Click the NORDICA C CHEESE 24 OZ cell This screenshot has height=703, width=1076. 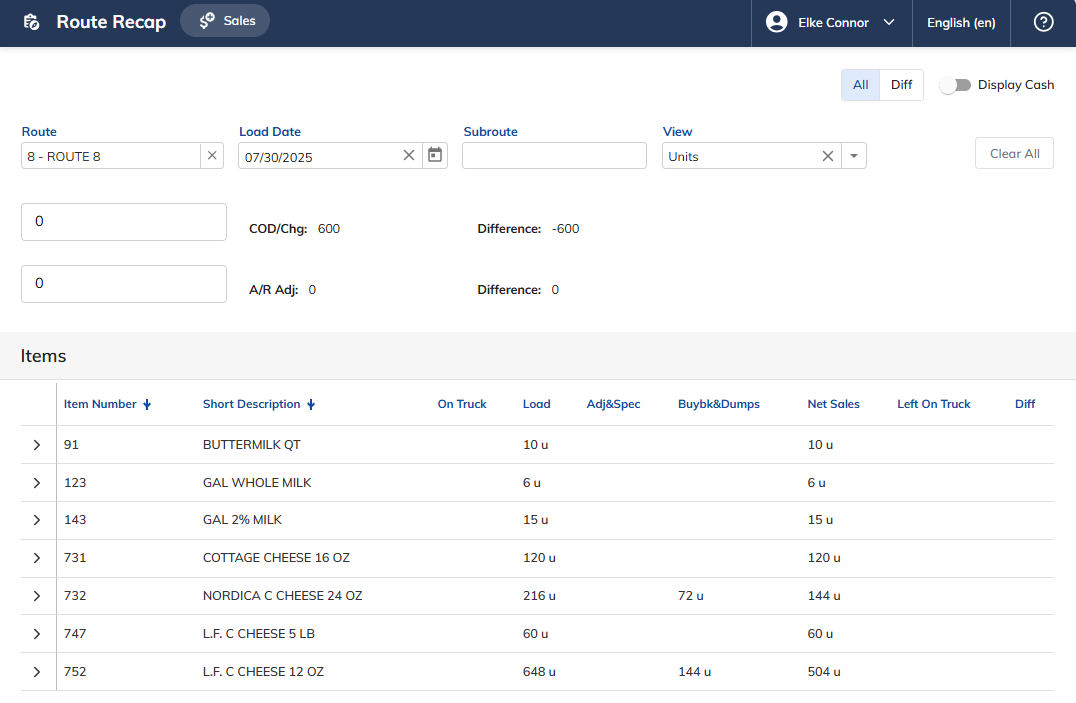tap(282, 596)
